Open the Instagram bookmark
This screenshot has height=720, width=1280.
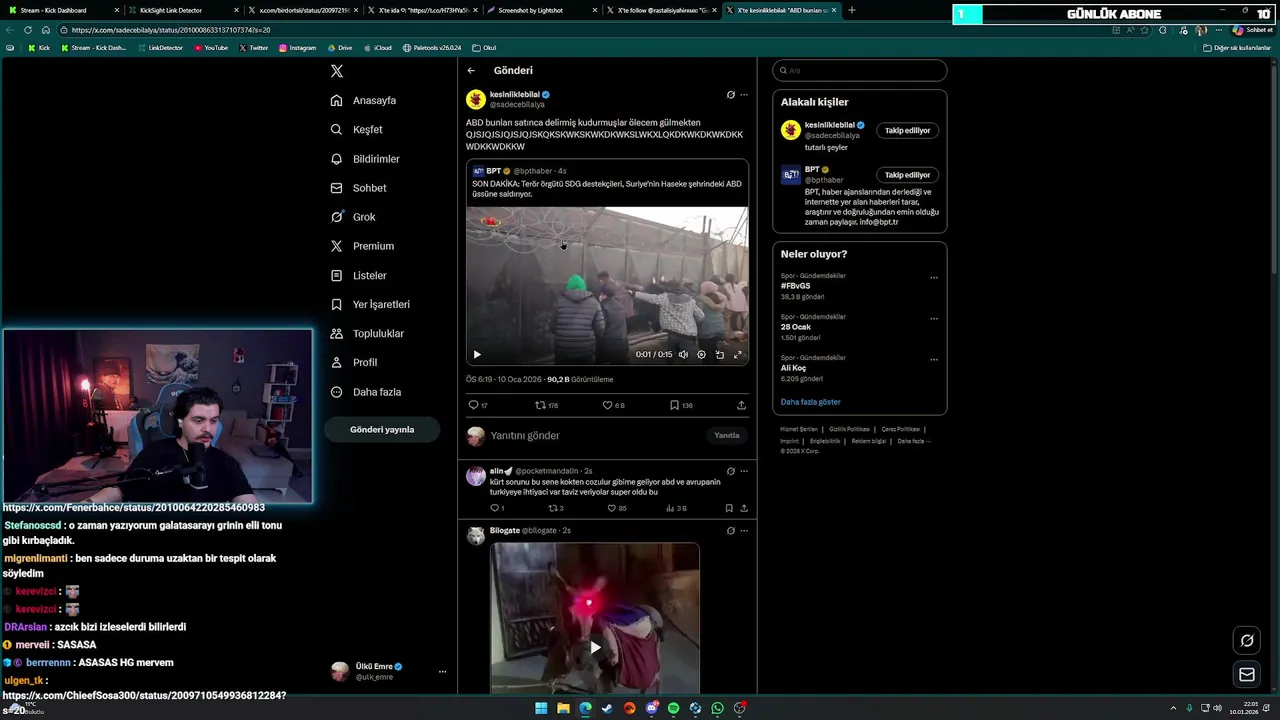(x=297, y=48)
